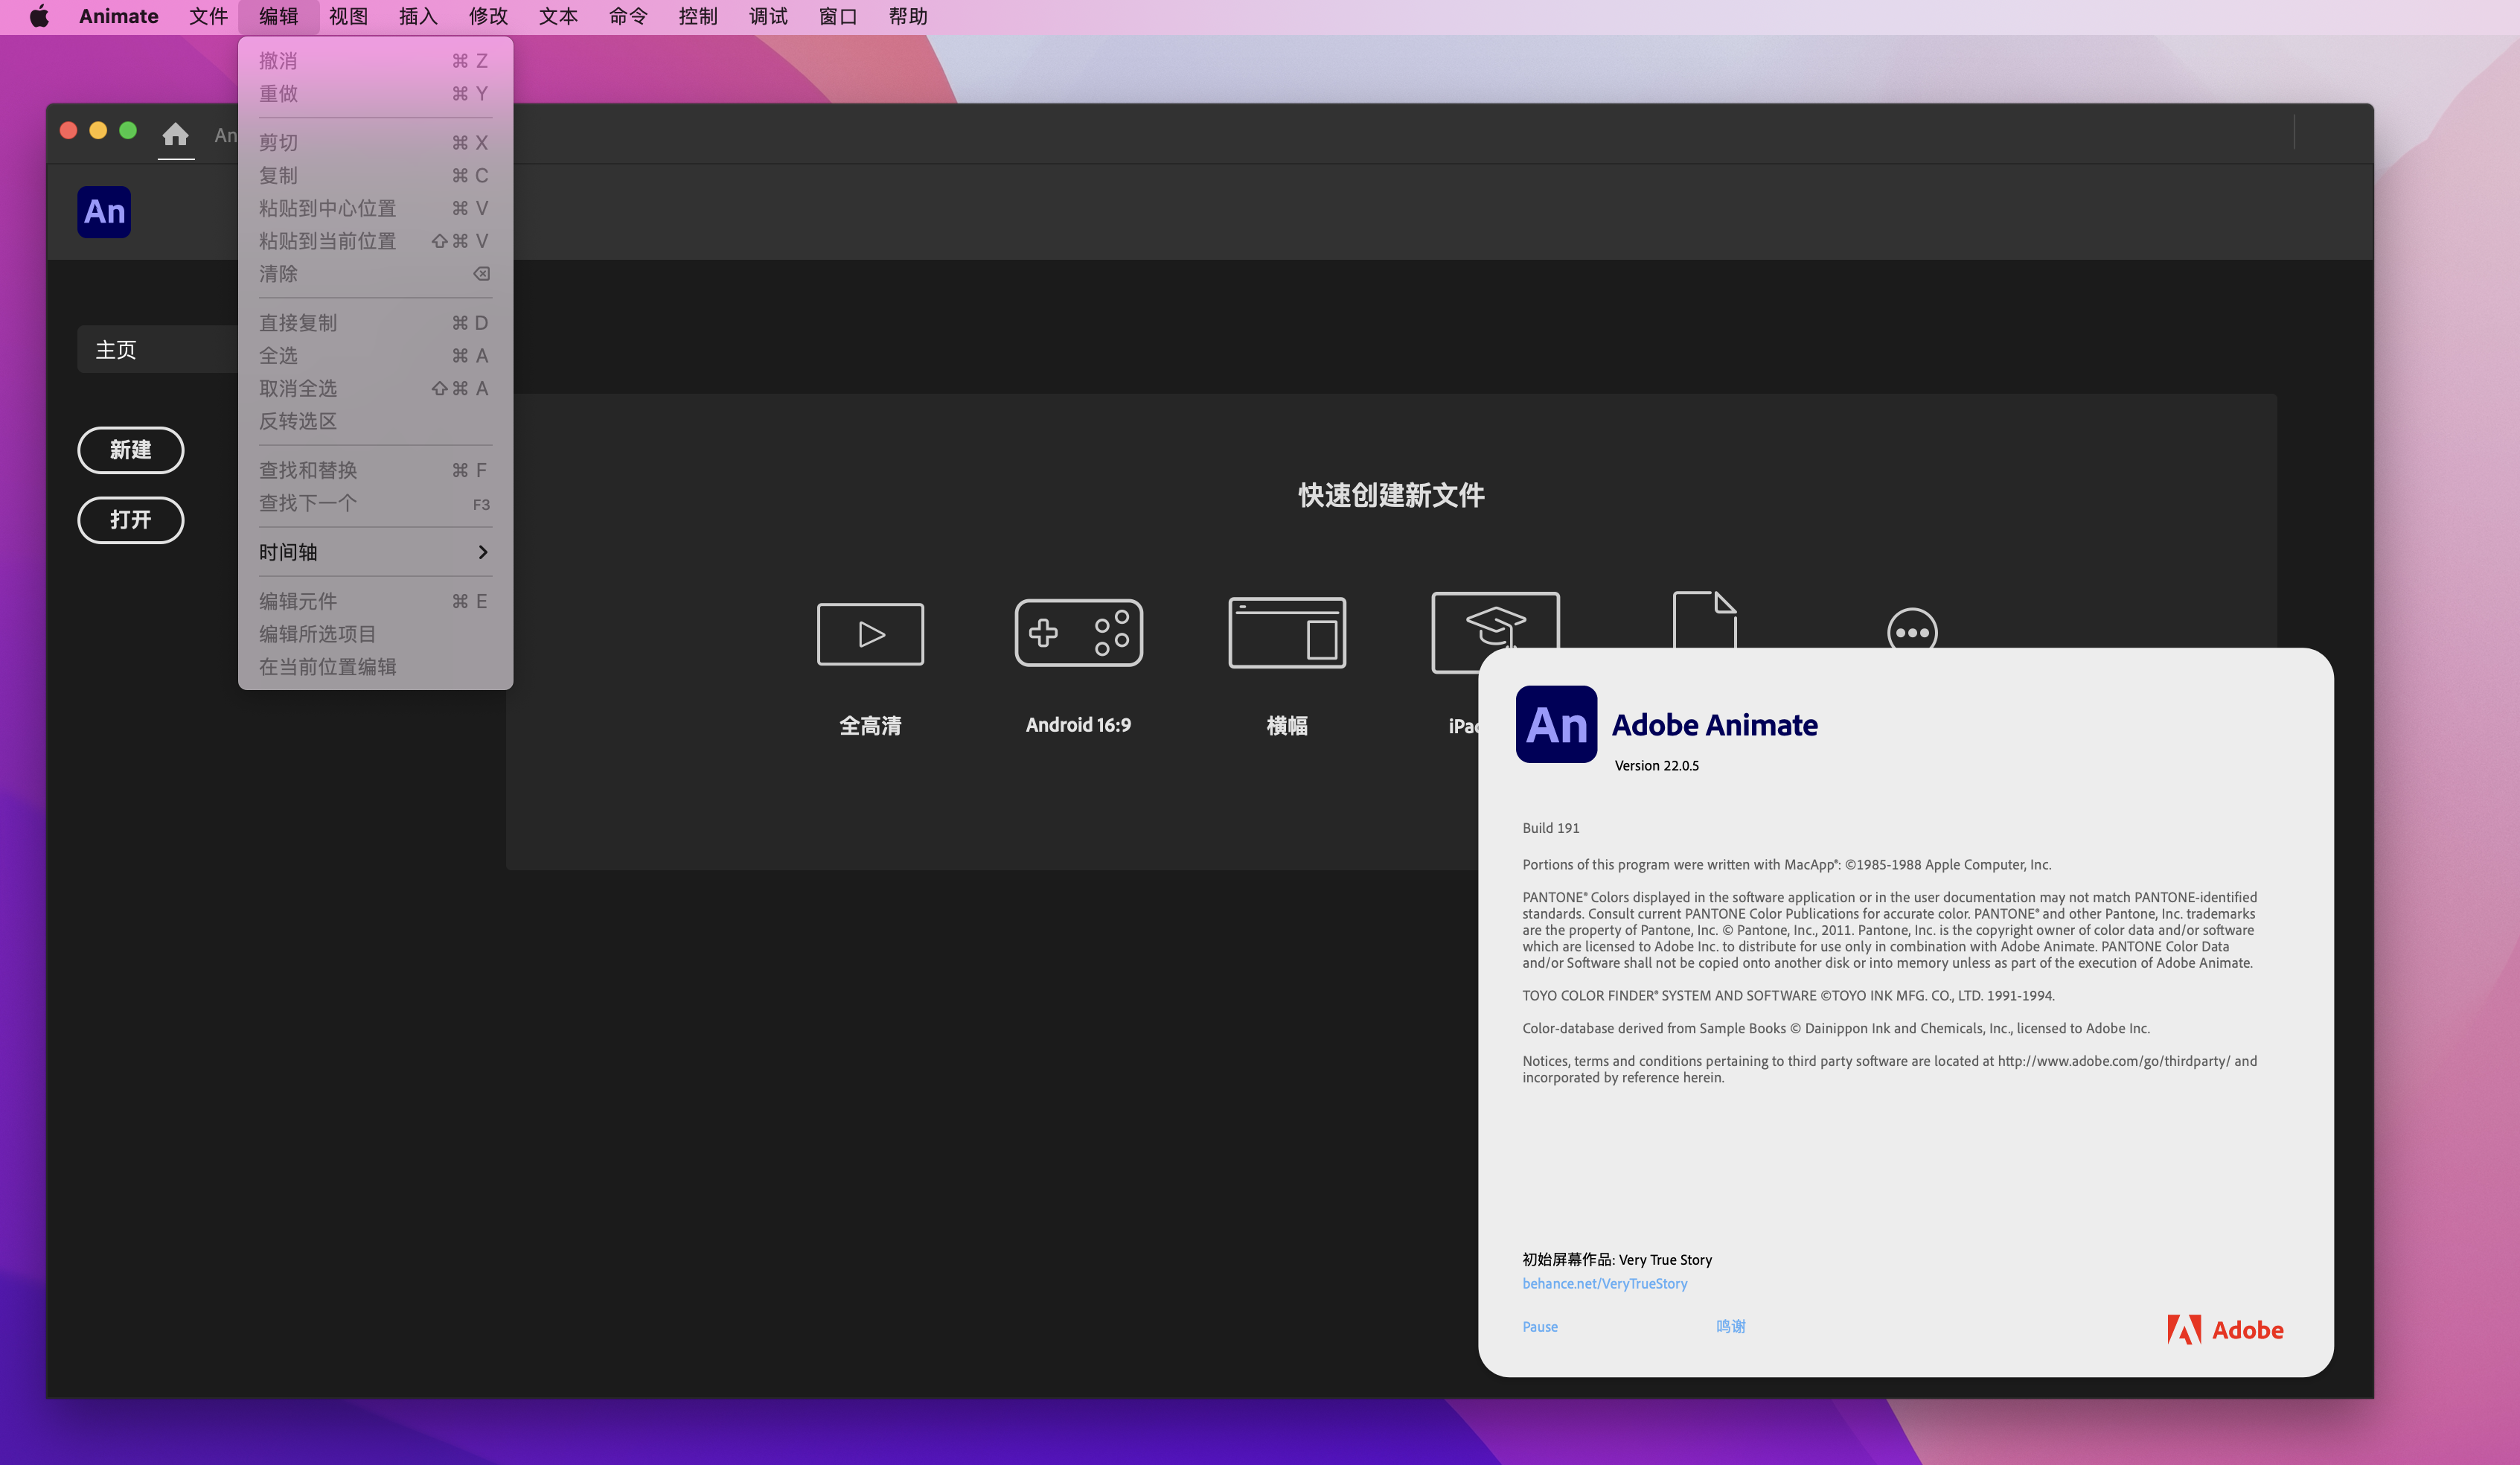The height and width of the screenshot is (1465, 2520).
Task: Open the behance.net/VeryTrueStory link
Action: (x=1604, y=1283)
